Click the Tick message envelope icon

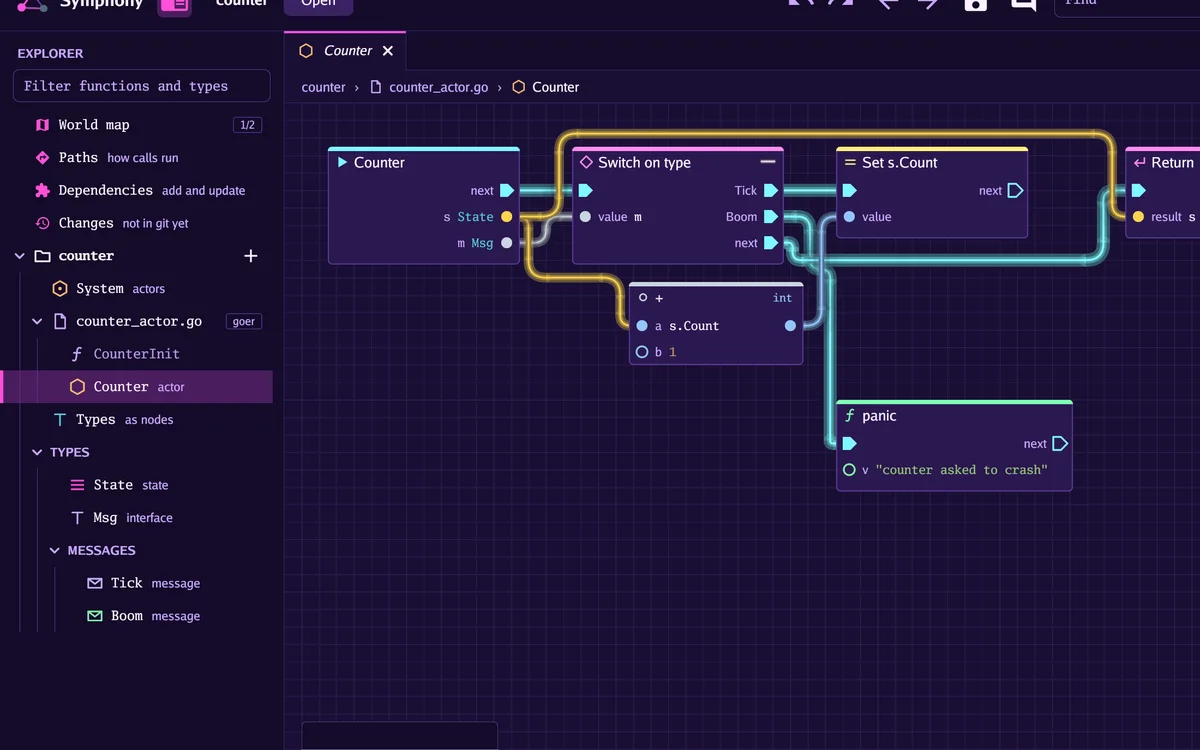(x=95, y=583)
